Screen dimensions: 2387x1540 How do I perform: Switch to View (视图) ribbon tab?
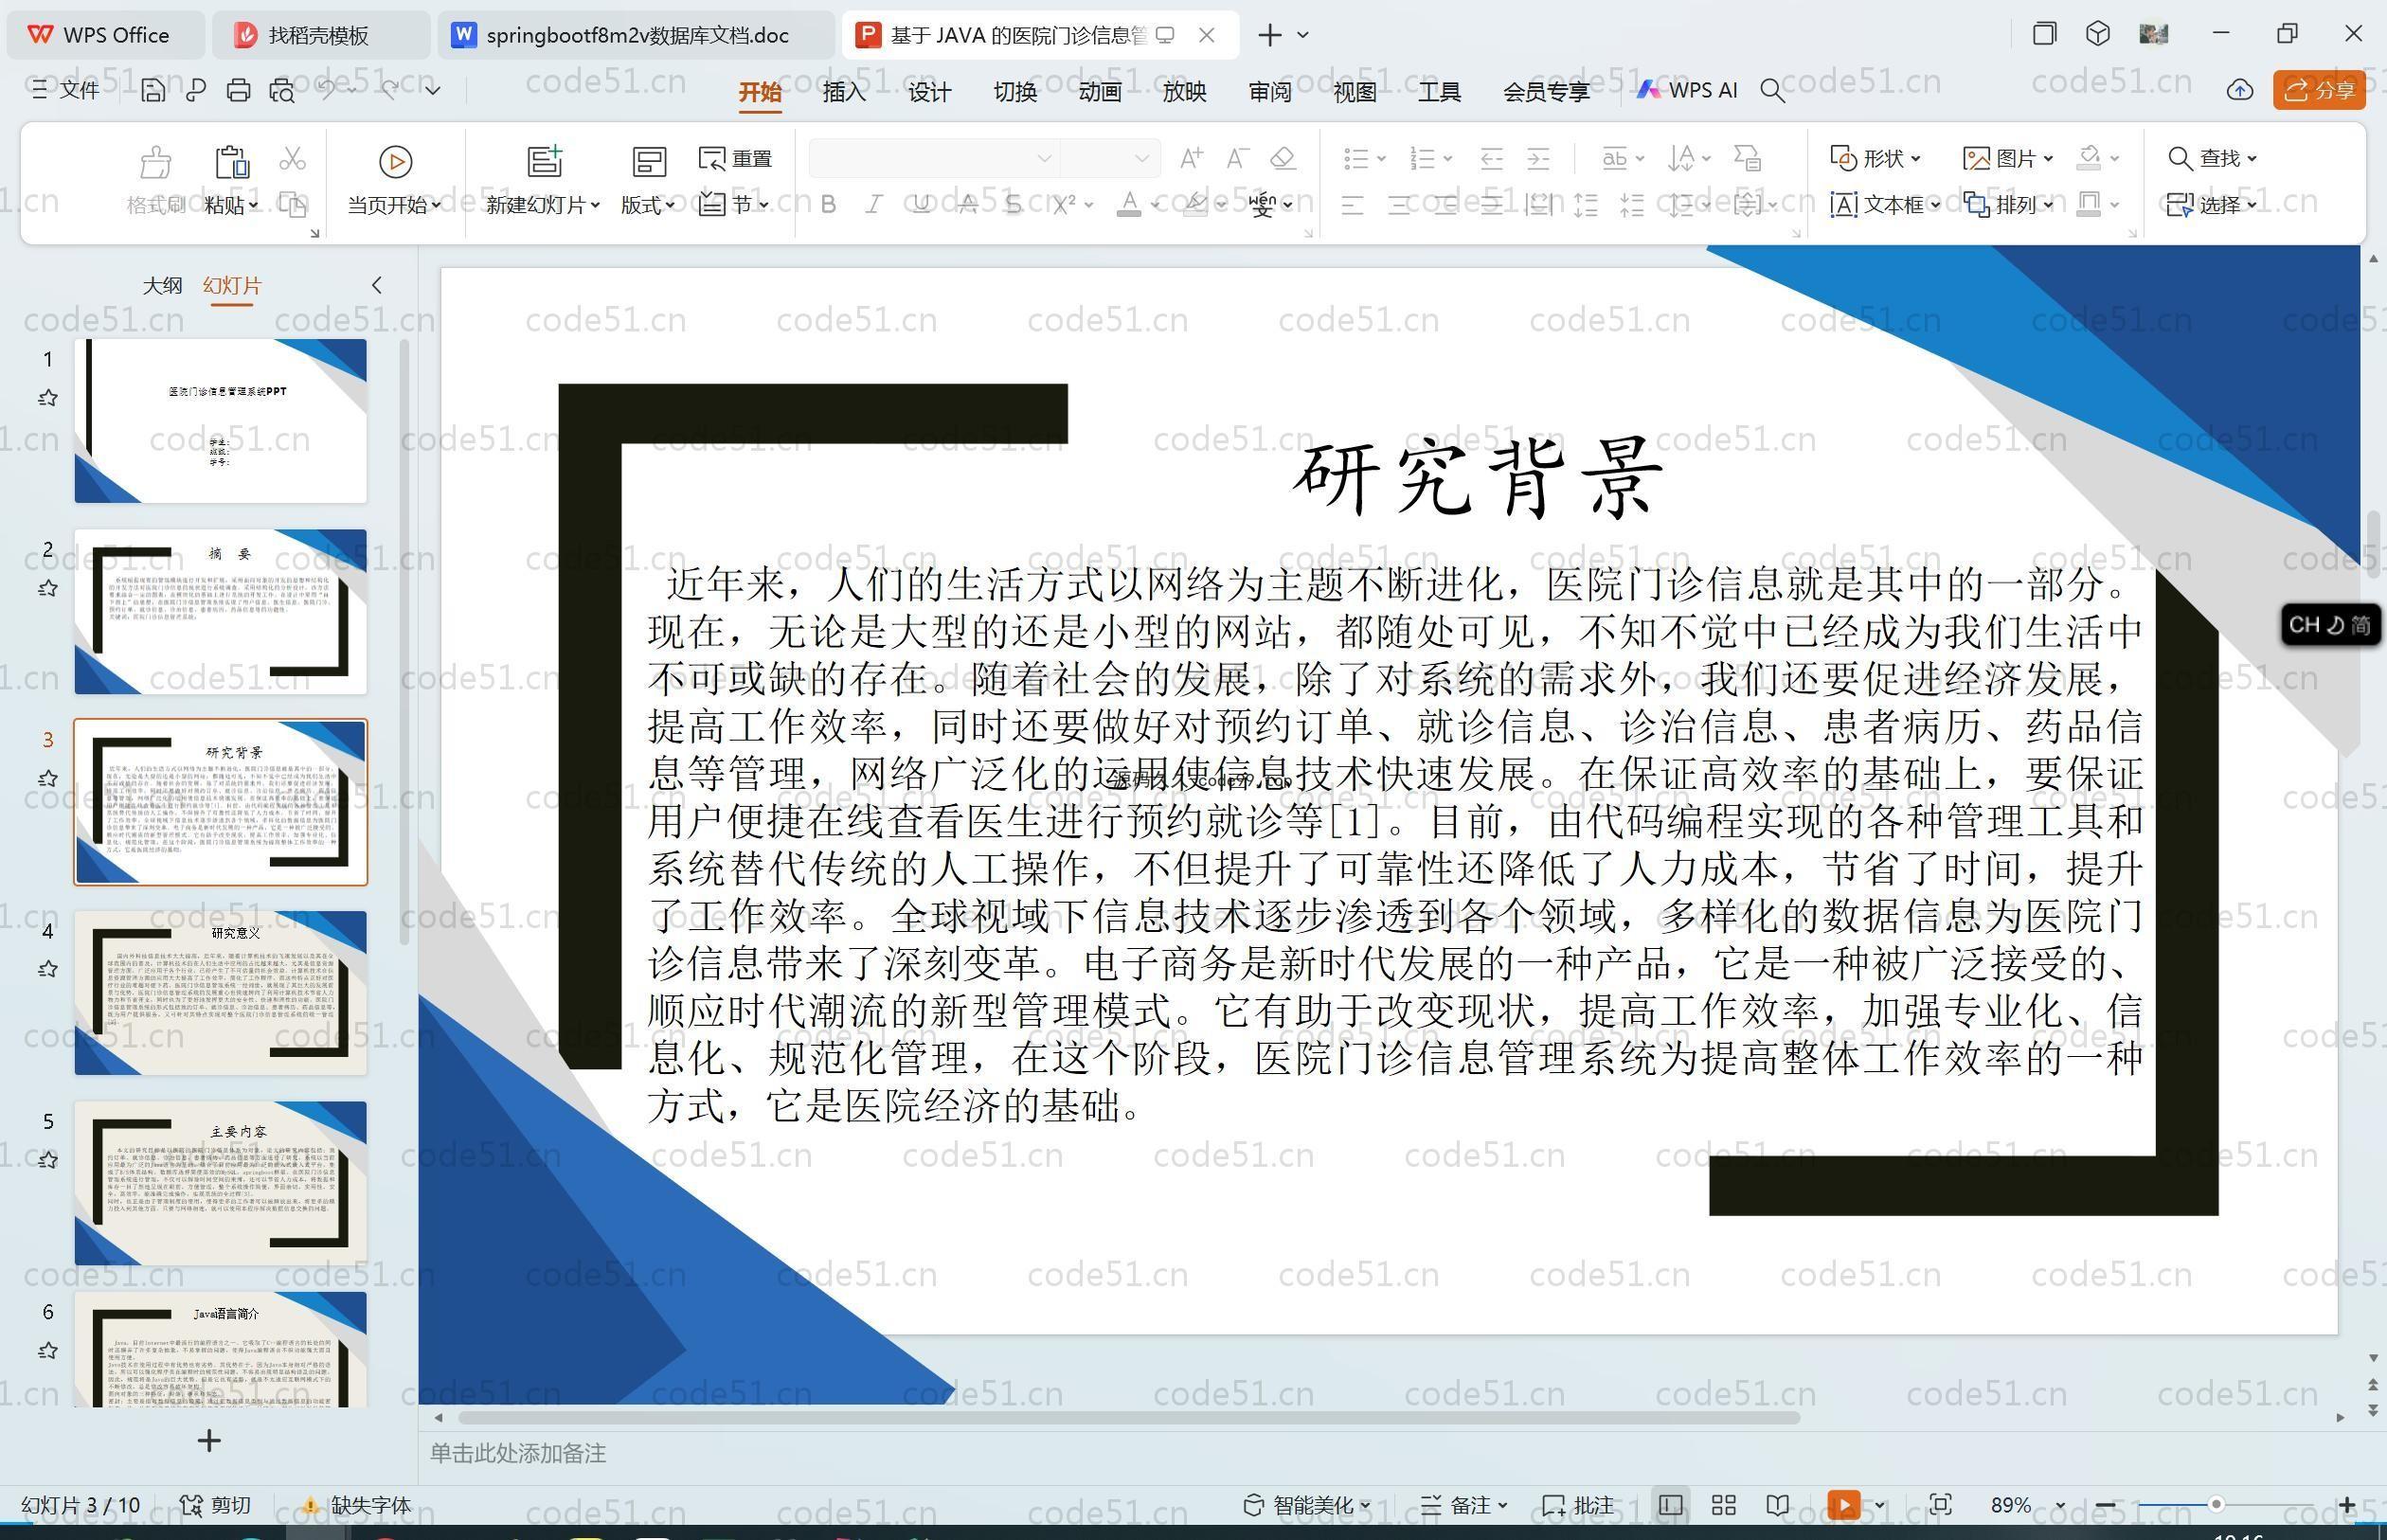coord(1355,92)
